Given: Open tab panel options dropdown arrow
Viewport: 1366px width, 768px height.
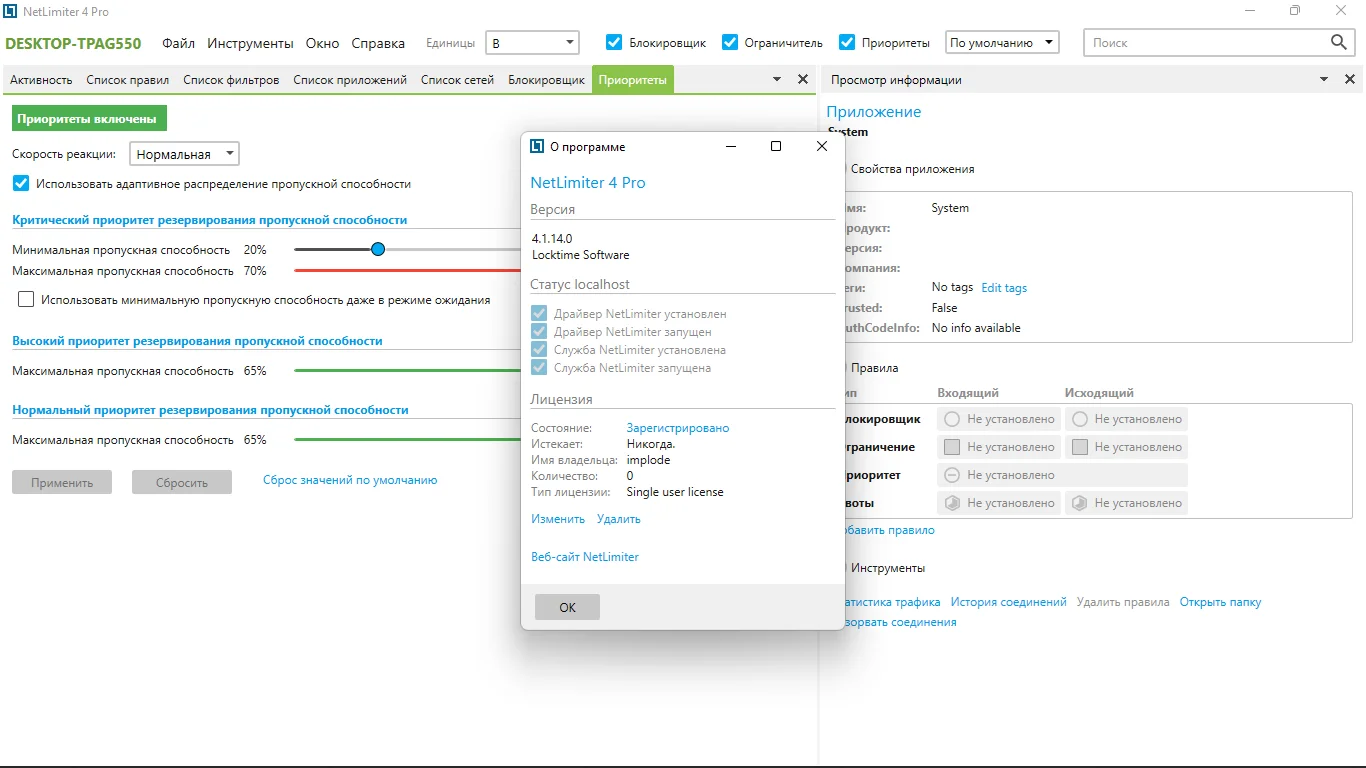Looking at the screenshot, I should [777, 79].
